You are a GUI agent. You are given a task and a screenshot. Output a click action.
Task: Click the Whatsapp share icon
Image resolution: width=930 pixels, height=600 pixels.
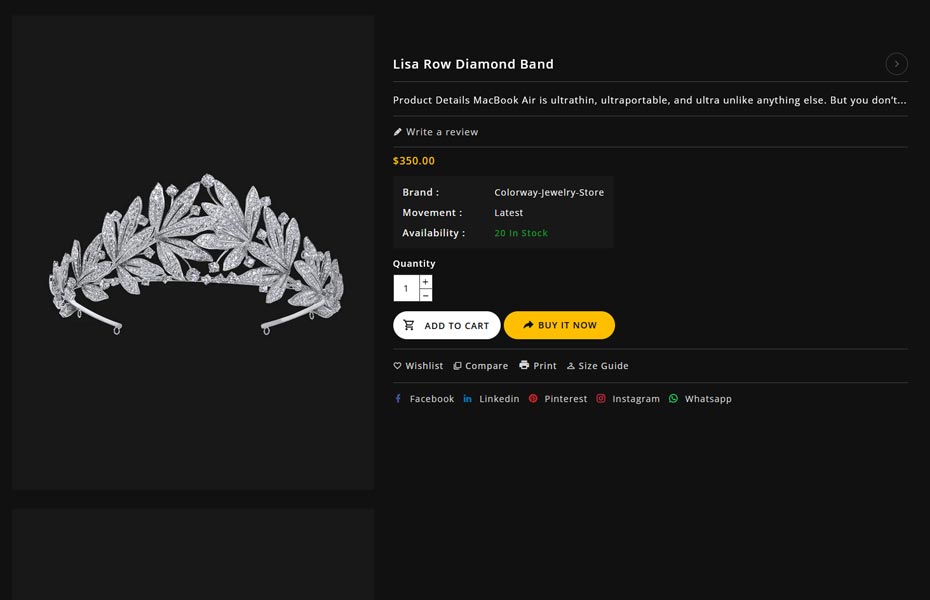coord(674,399)
